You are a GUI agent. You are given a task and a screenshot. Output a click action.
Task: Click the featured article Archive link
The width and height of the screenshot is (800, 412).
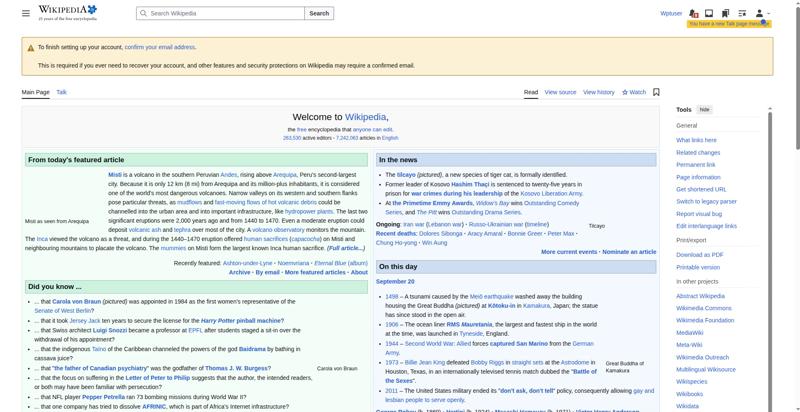(x=239, y=272)
